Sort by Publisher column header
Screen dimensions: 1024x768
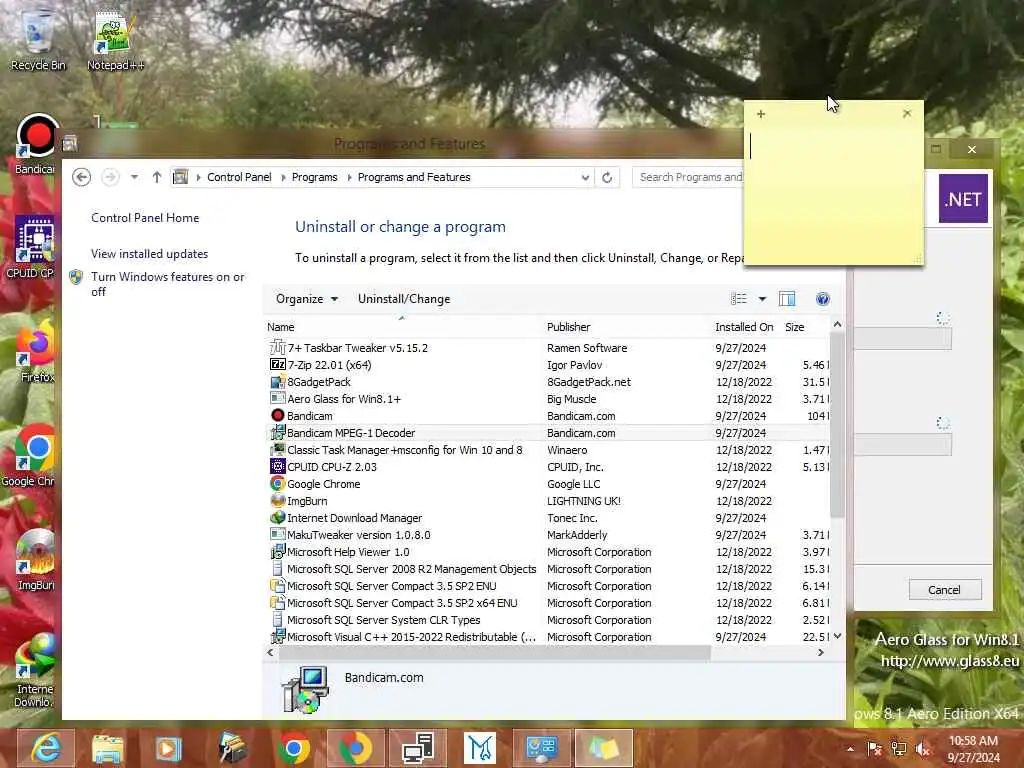pos(627,327)
